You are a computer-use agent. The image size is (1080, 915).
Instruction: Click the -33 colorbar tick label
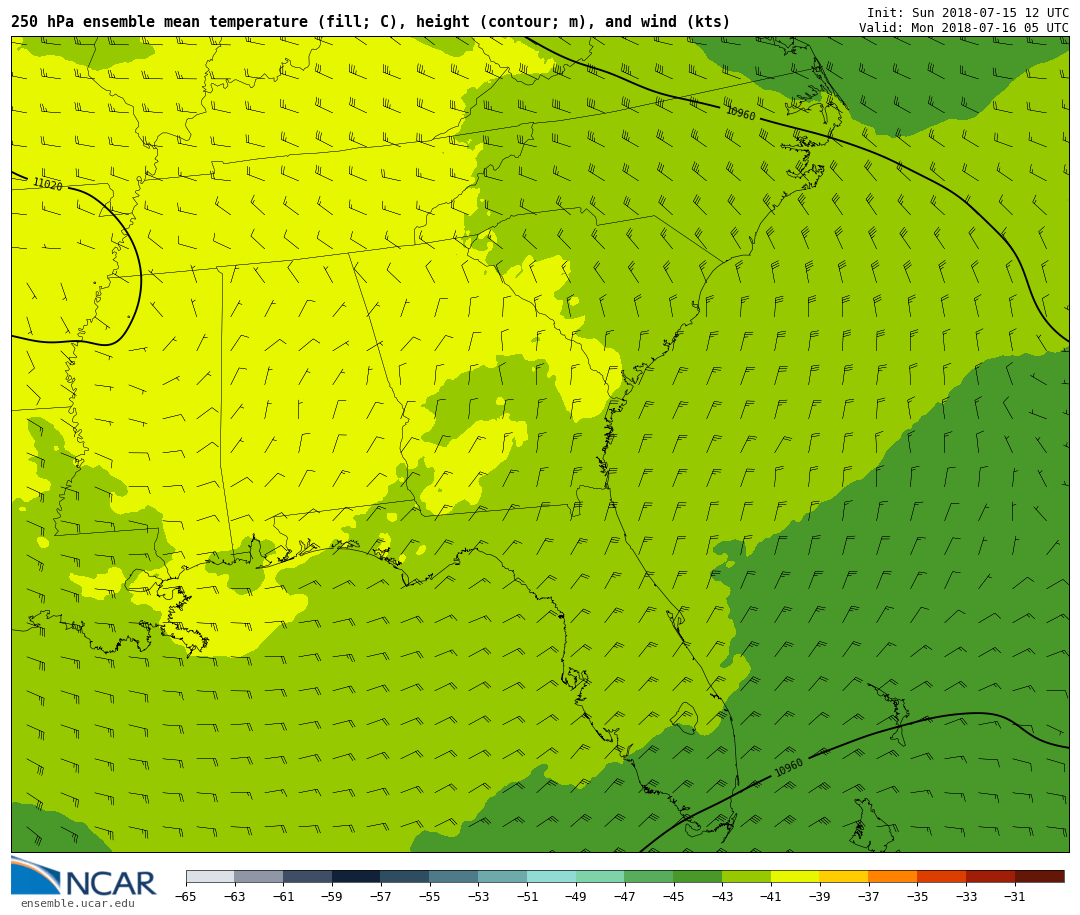click(x=966, y=896)
